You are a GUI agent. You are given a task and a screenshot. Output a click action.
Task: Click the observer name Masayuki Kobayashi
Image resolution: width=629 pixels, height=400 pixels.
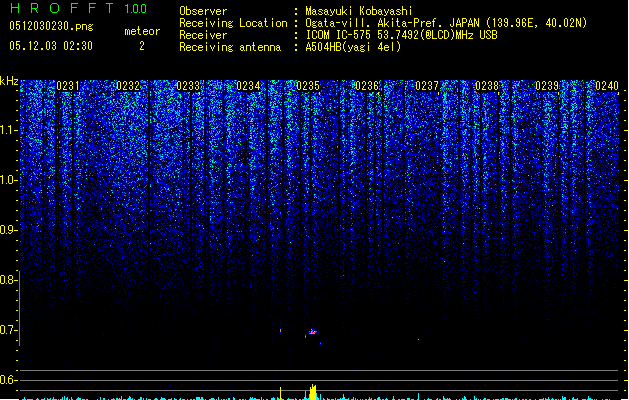coord(359,11)
